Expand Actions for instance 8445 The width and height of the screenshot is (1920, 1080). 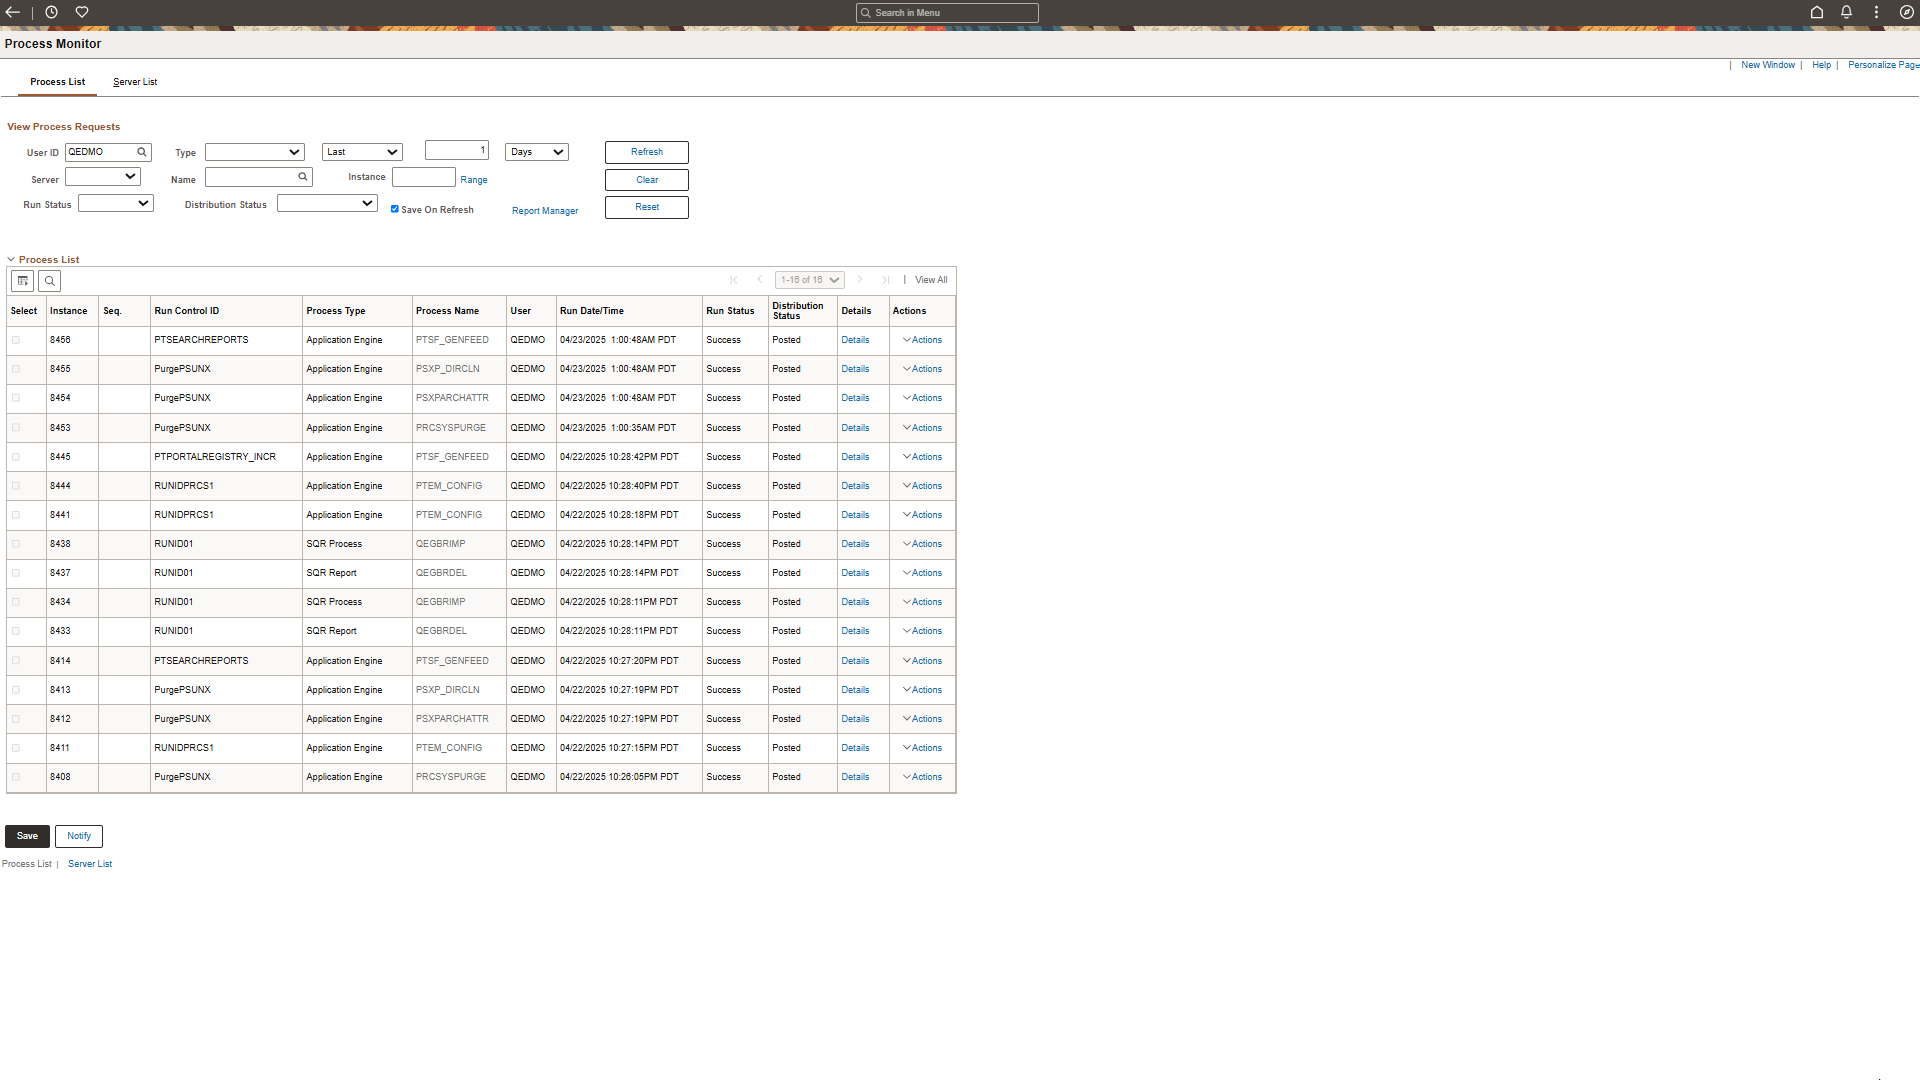click(921, 457)
